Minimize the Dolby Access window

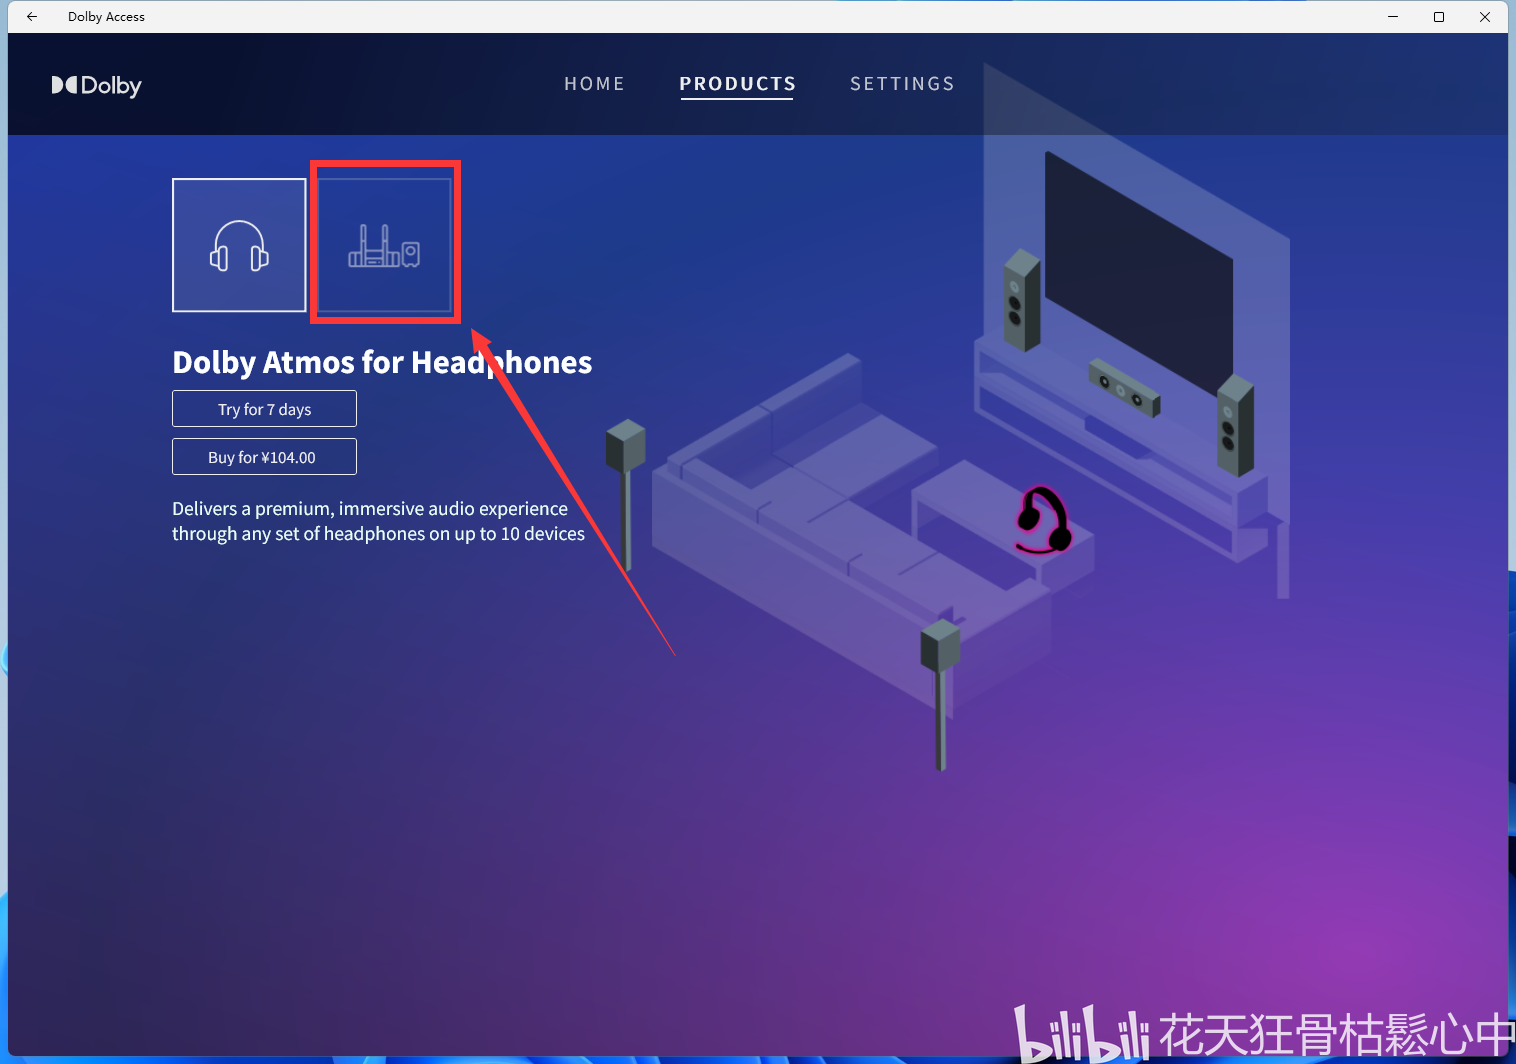point(1393,16)
